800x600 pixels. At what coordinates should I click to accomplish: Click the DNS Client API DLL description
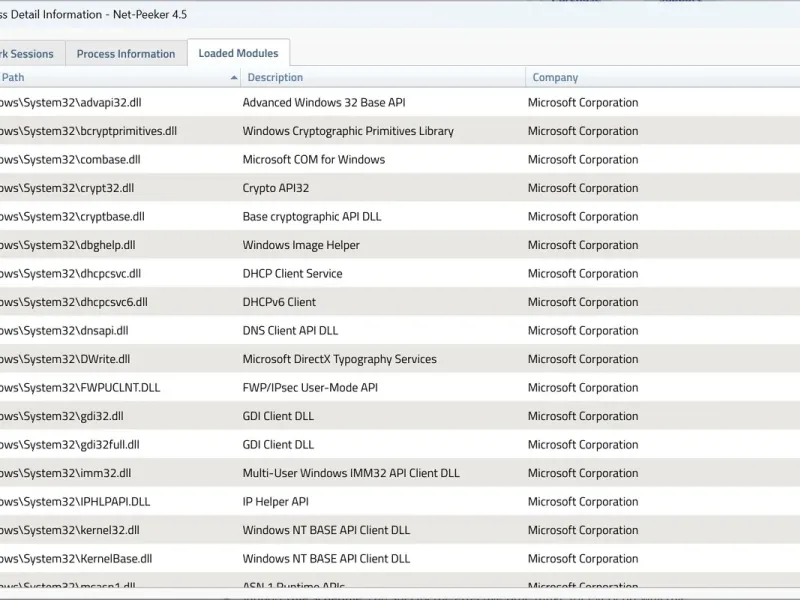tap(290, 331)
